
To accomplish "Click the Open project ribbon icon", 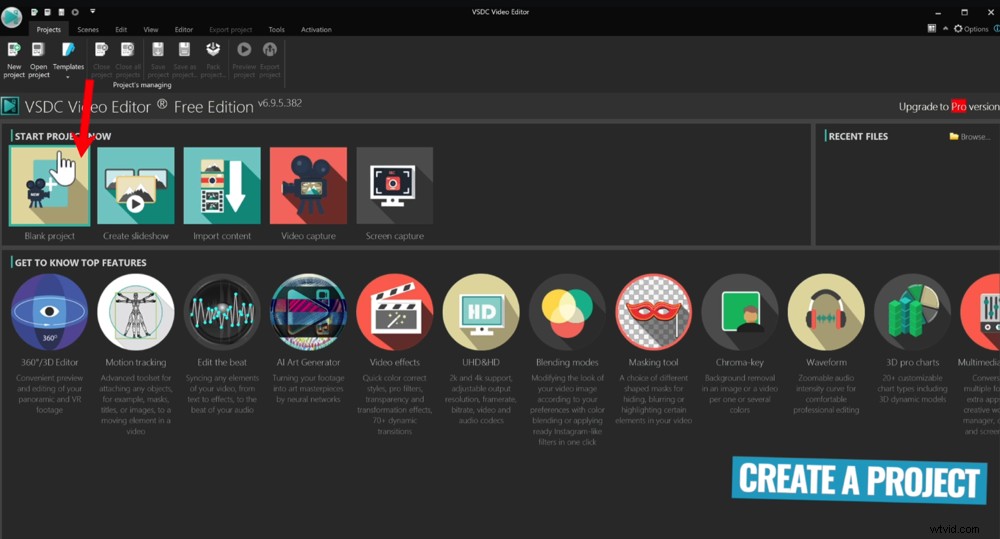I will pos(38,50).
